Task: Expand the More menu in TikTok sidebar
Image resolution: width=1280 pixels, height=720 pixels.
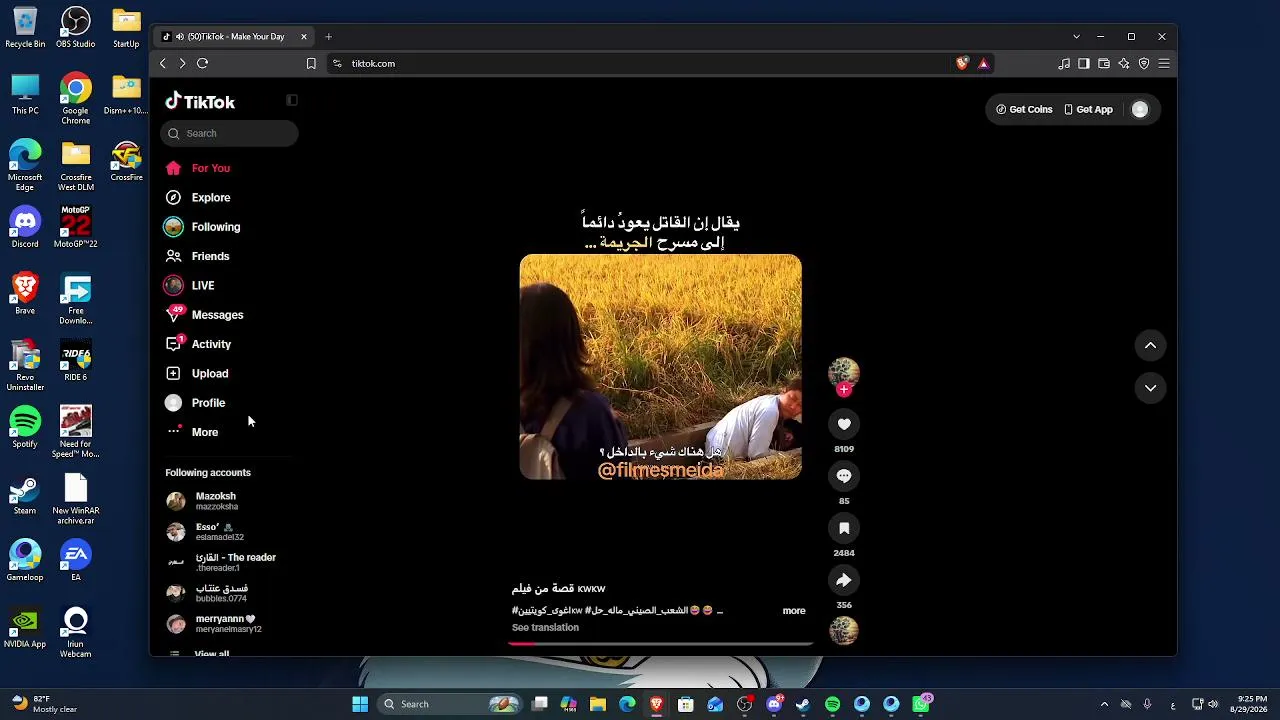Action: click(x=204, y=432)
